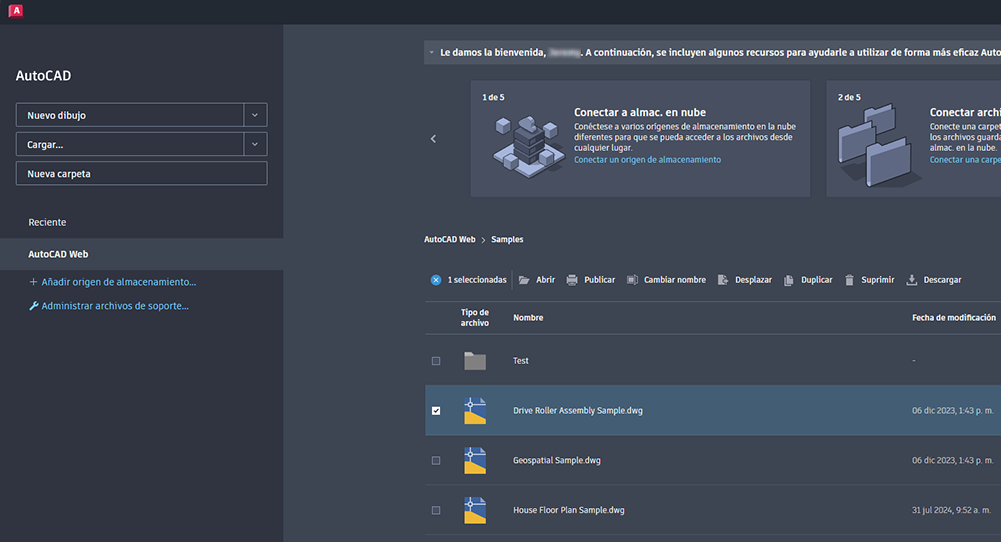1001x542 pixels.
Task: Click the Geospatial Sample DWG file icon
Action: (475, 460)
